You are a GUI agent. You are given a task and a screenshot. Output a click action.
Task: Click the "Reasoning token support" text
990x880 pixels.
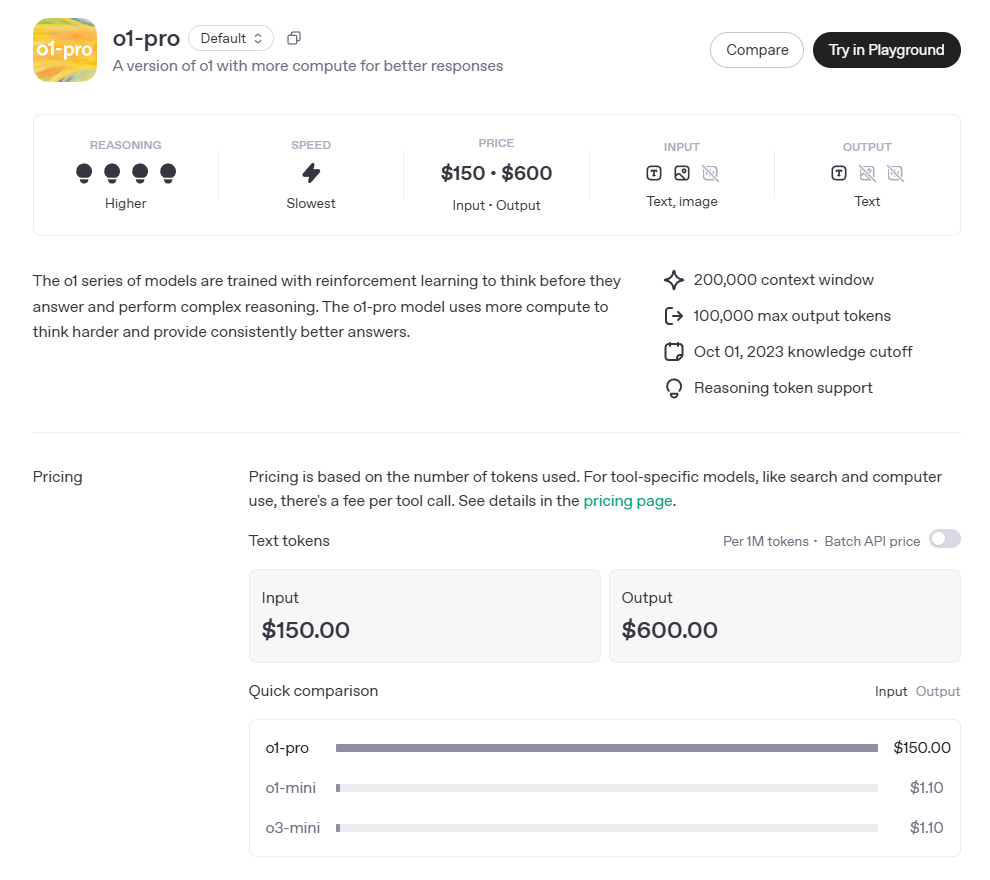point(783,388)
